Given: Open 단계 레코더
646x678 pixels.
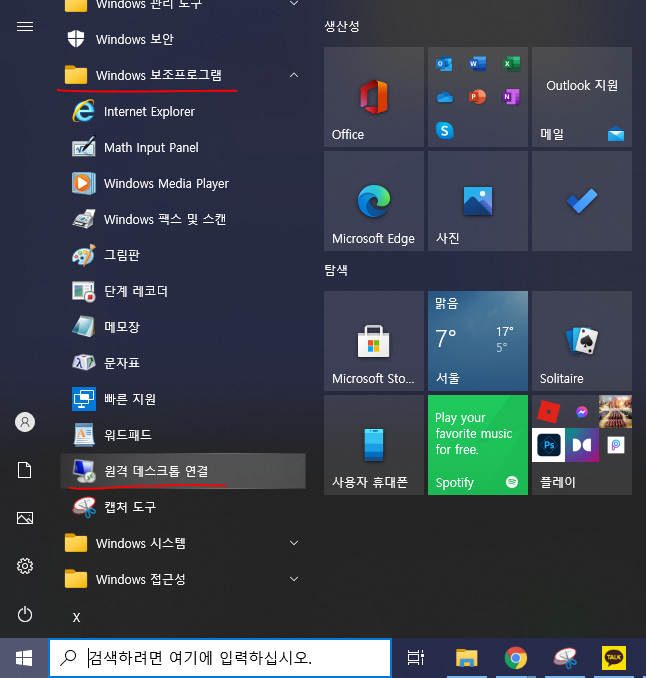Looking at the screenshot, I should [183, 291].
